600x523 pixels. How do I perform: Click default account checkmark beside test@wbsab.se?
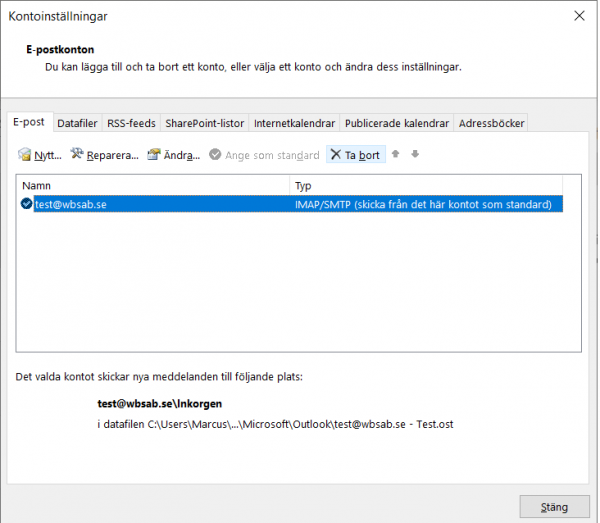click(x=26, y=204)
